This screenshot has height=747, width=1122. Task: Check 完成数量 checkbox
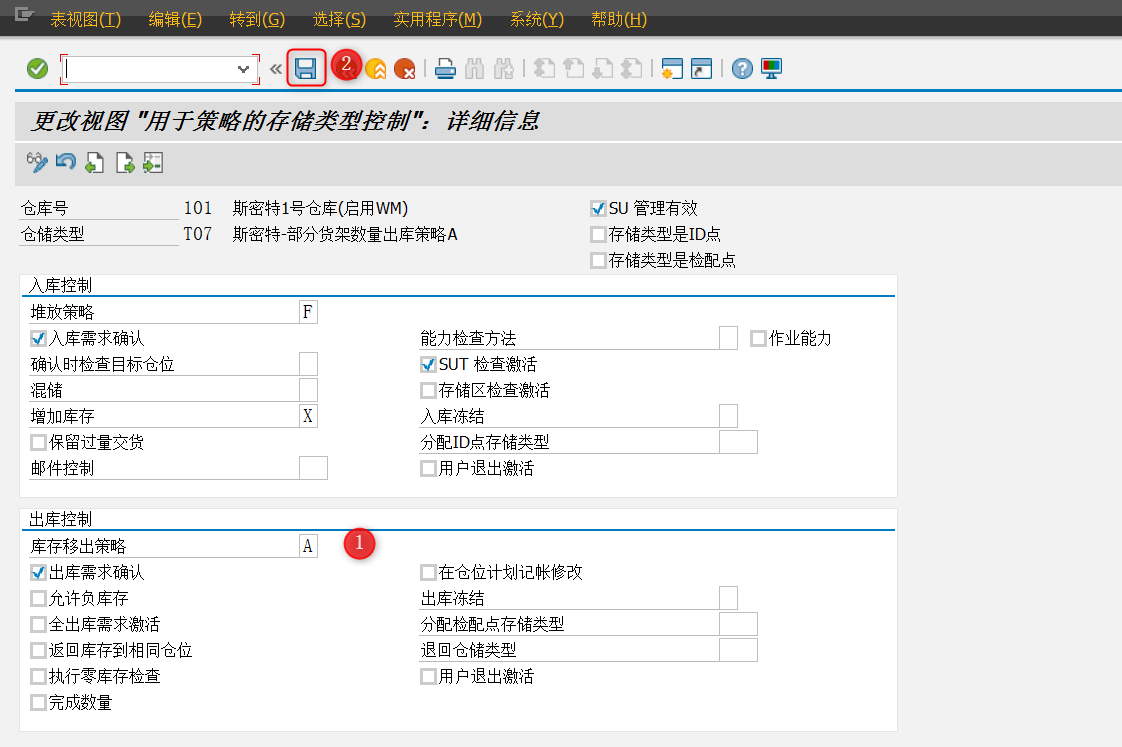click(x=39, y=702)
